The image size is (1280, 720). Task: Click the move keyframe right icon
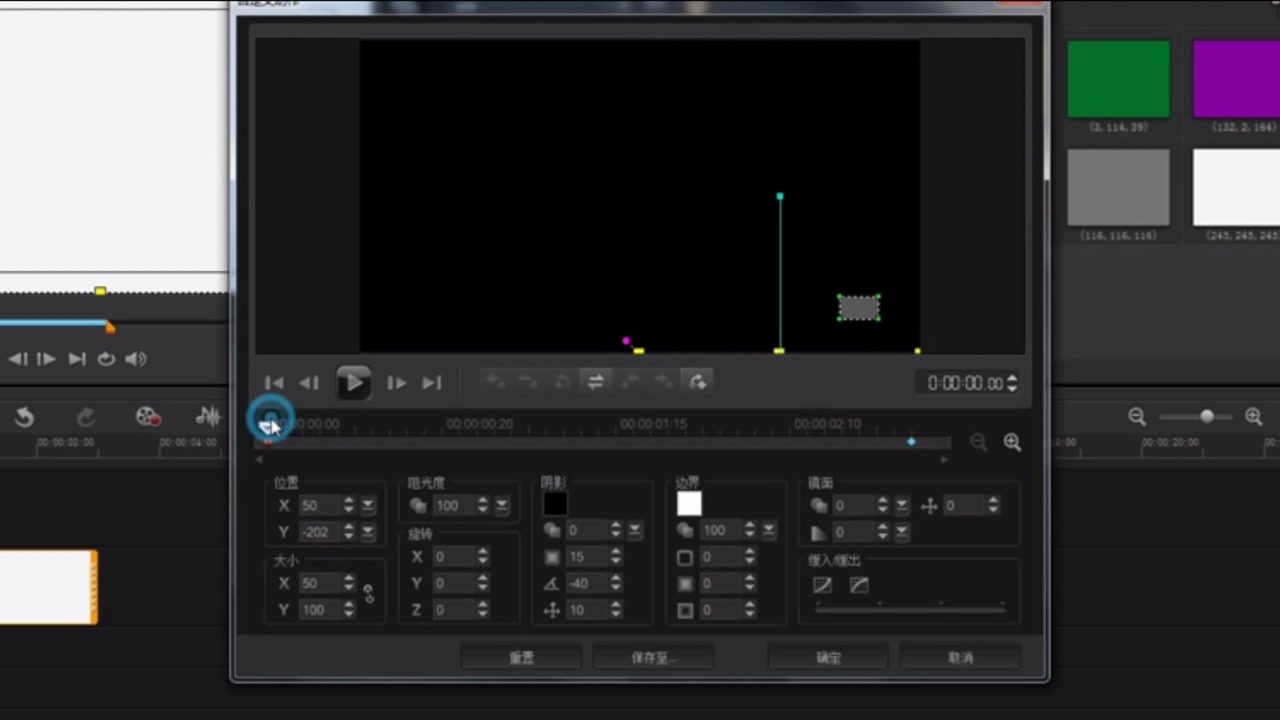(x=664, y=381)
